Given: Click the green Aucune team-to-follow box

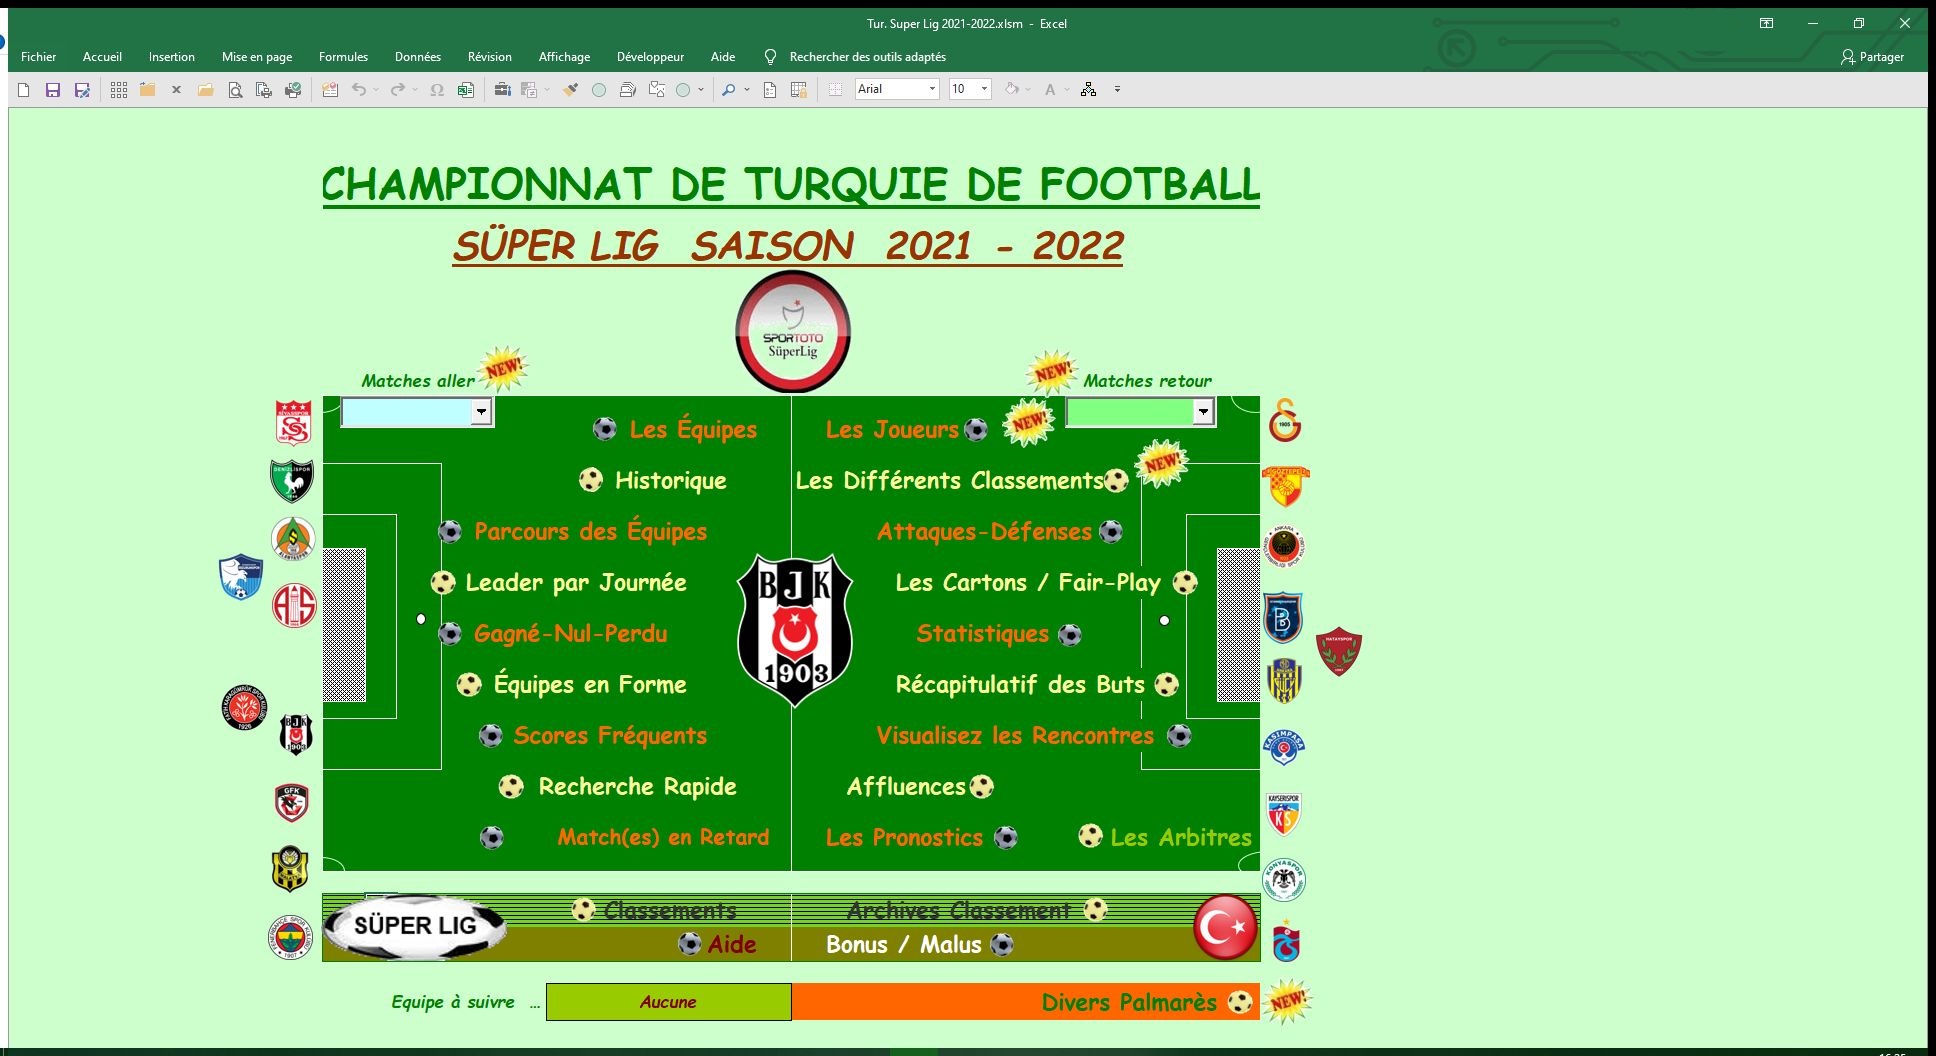Looking at the screenshot, I should point(668,1002).
